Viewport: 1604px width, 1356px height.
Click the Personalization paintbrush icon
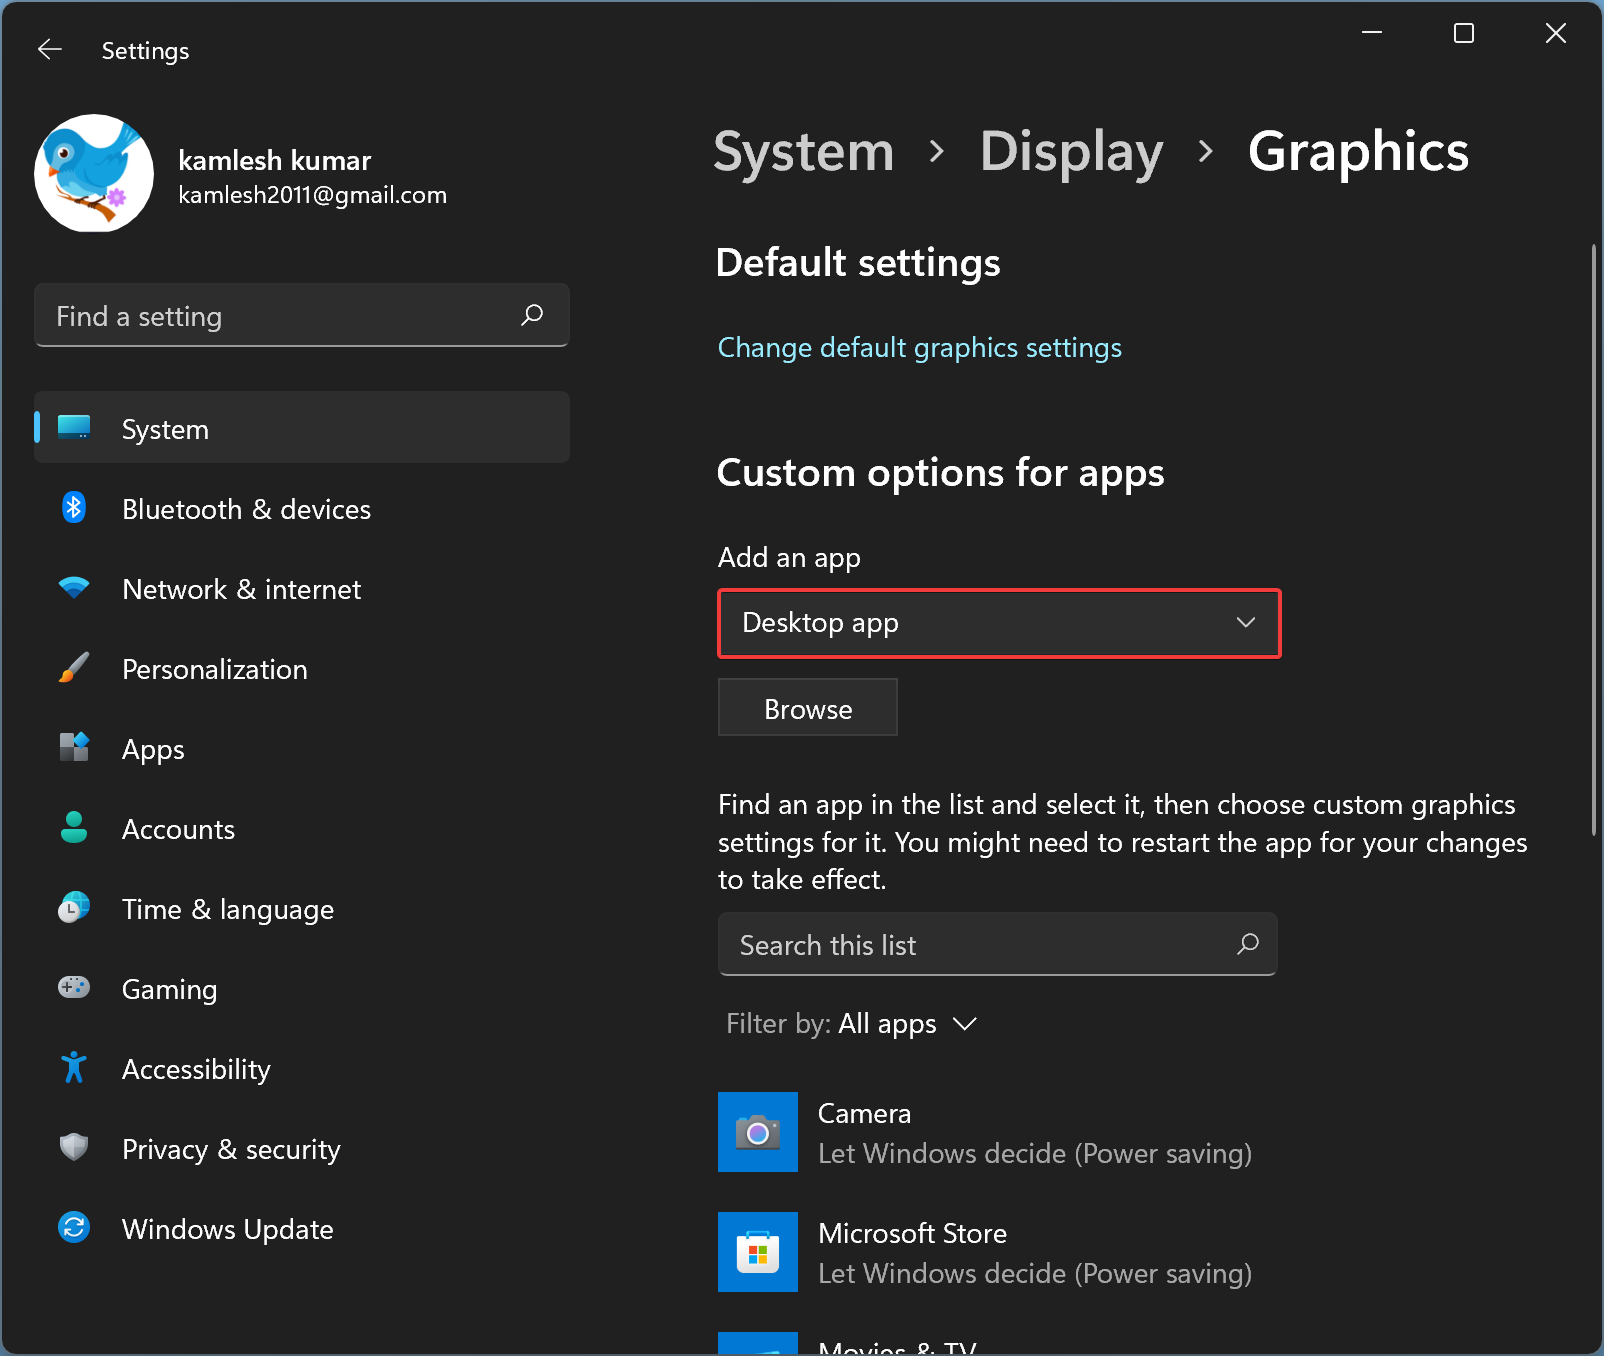[x=74, y=668]
